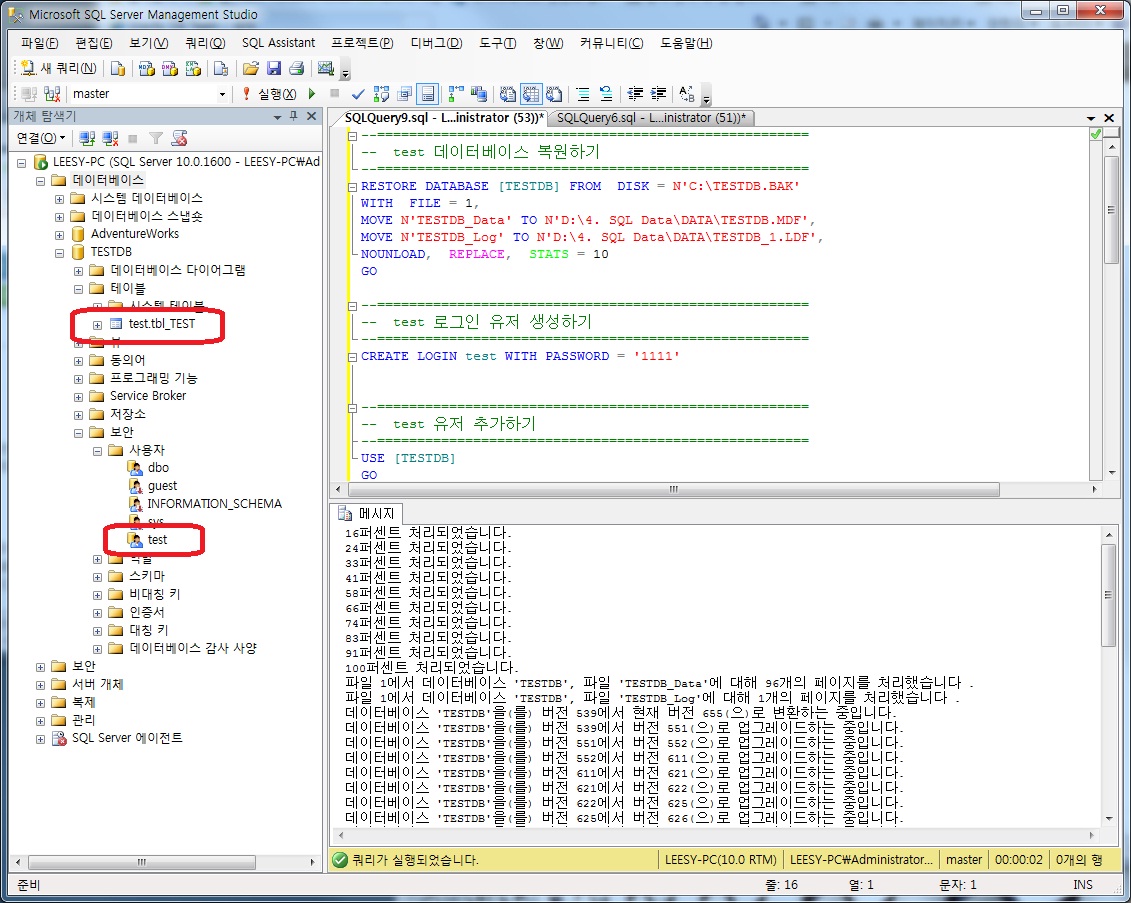Select the INFORMATION_SCHEMA user

click(x=214, y=503)
